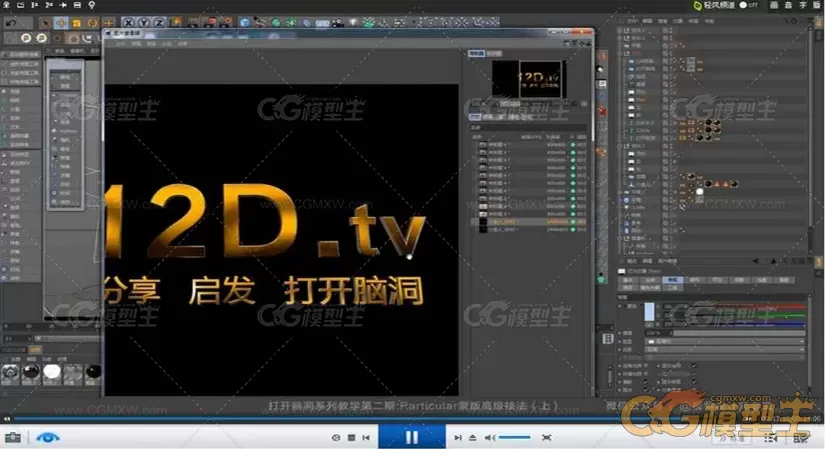Add a light object from the toolbar

click(354, 22)
